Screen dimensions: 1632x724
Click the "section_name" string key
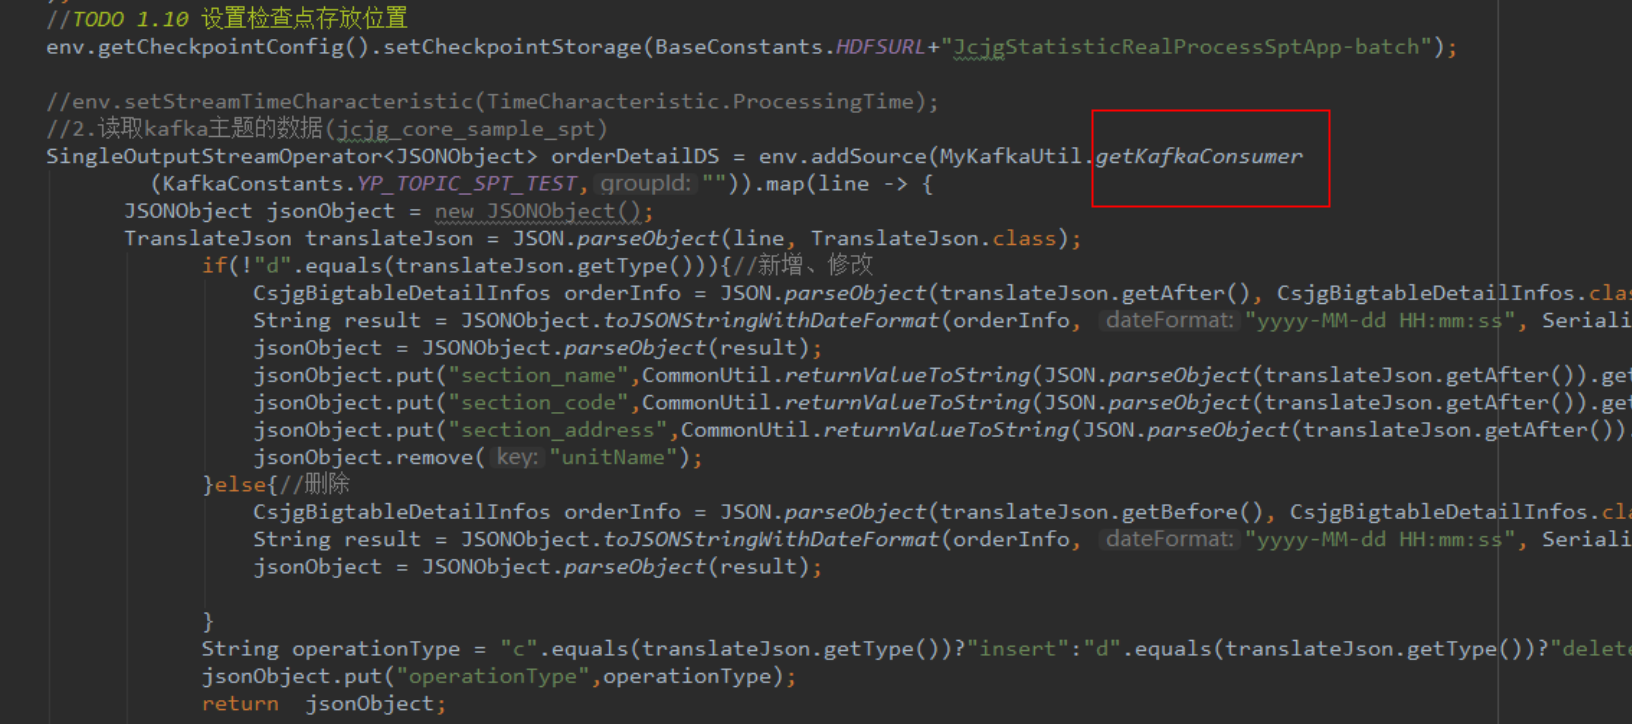coord(538,375)
